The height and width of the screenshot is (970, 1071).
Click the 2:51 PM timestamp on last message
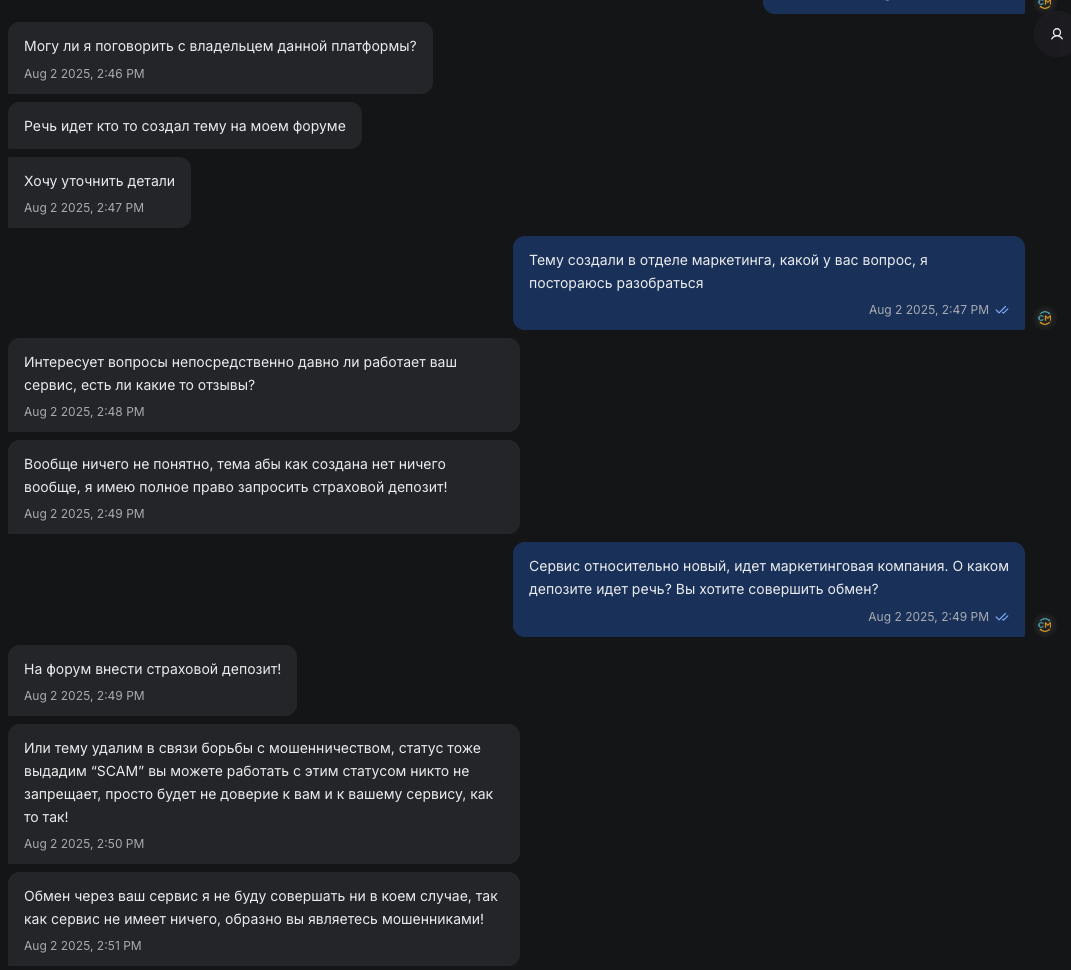point(83,946)
